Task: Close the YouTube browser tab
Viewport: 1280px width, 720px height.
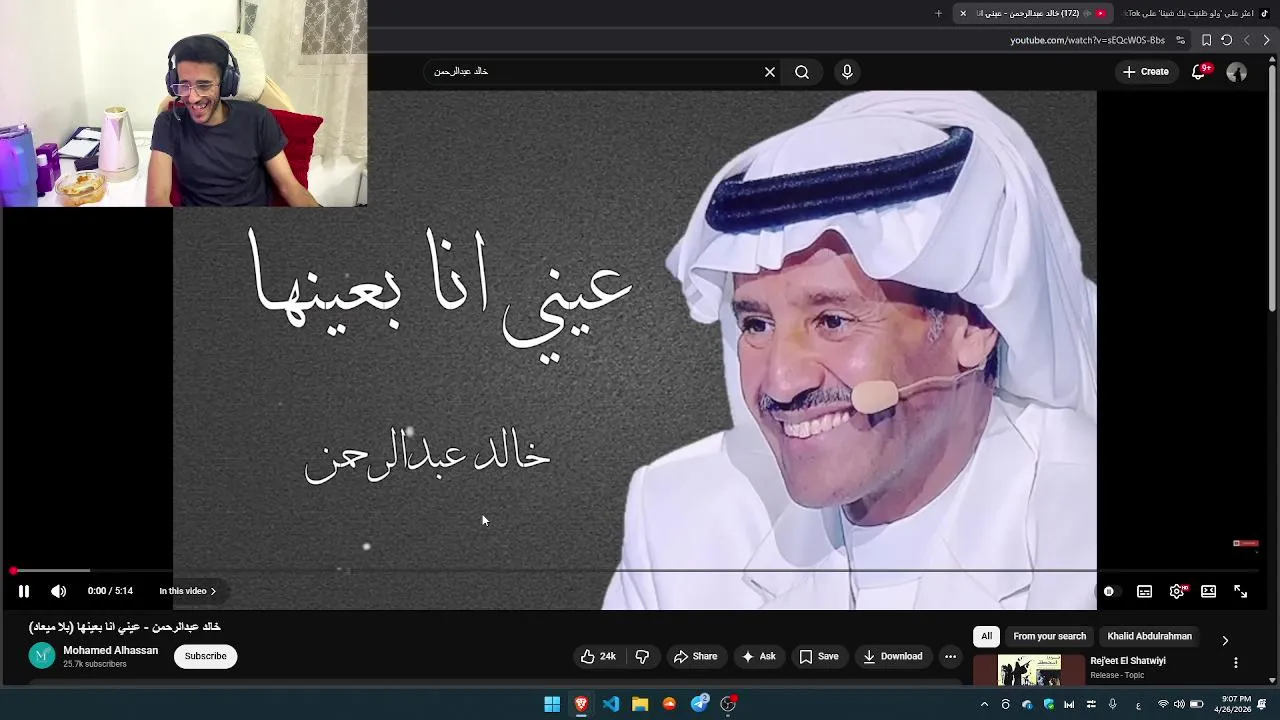Action: tap(963, 13)
